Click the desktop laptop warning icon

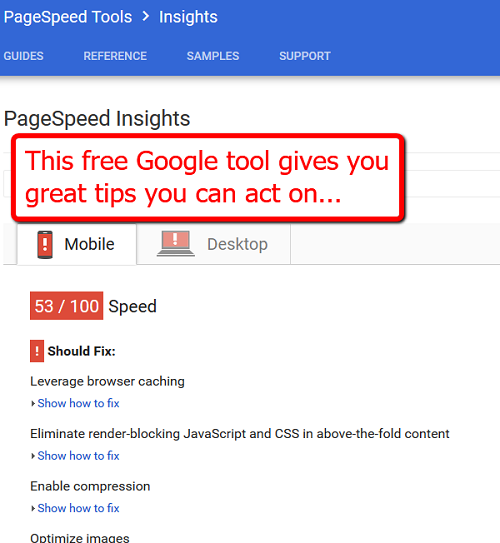pyautogui.click(x=176, y=244)
